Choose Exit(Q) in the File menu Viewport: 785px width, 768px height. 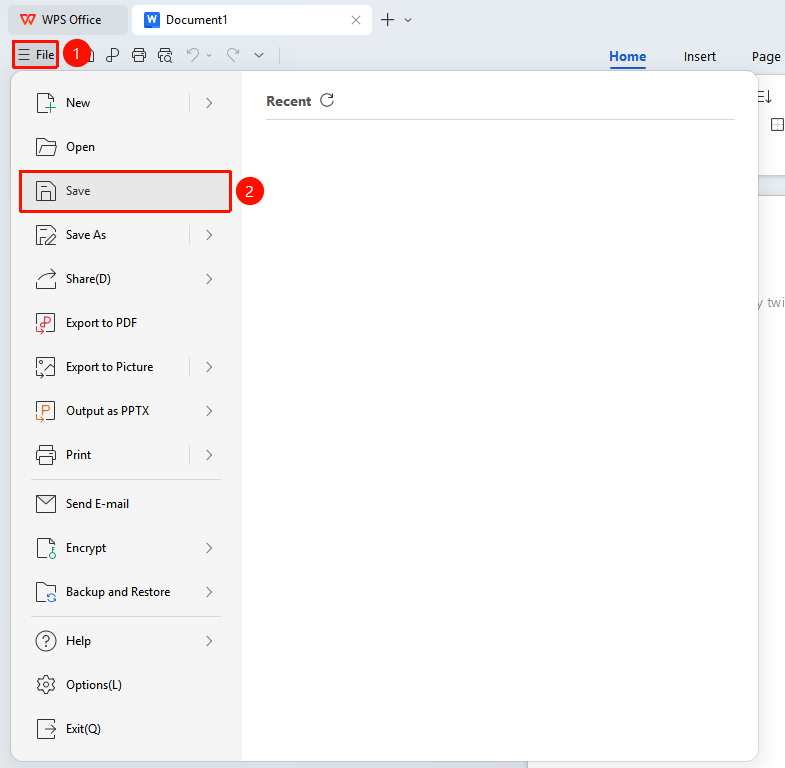[x=125, y=729]
